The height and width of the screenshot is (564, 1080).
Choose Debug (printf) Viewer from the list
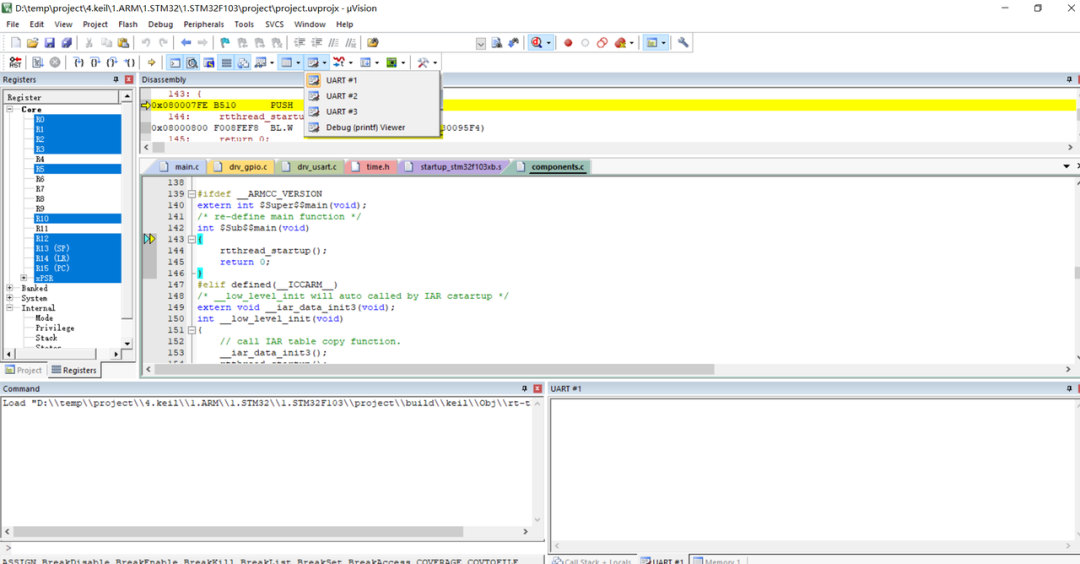[x=365, y=127]
